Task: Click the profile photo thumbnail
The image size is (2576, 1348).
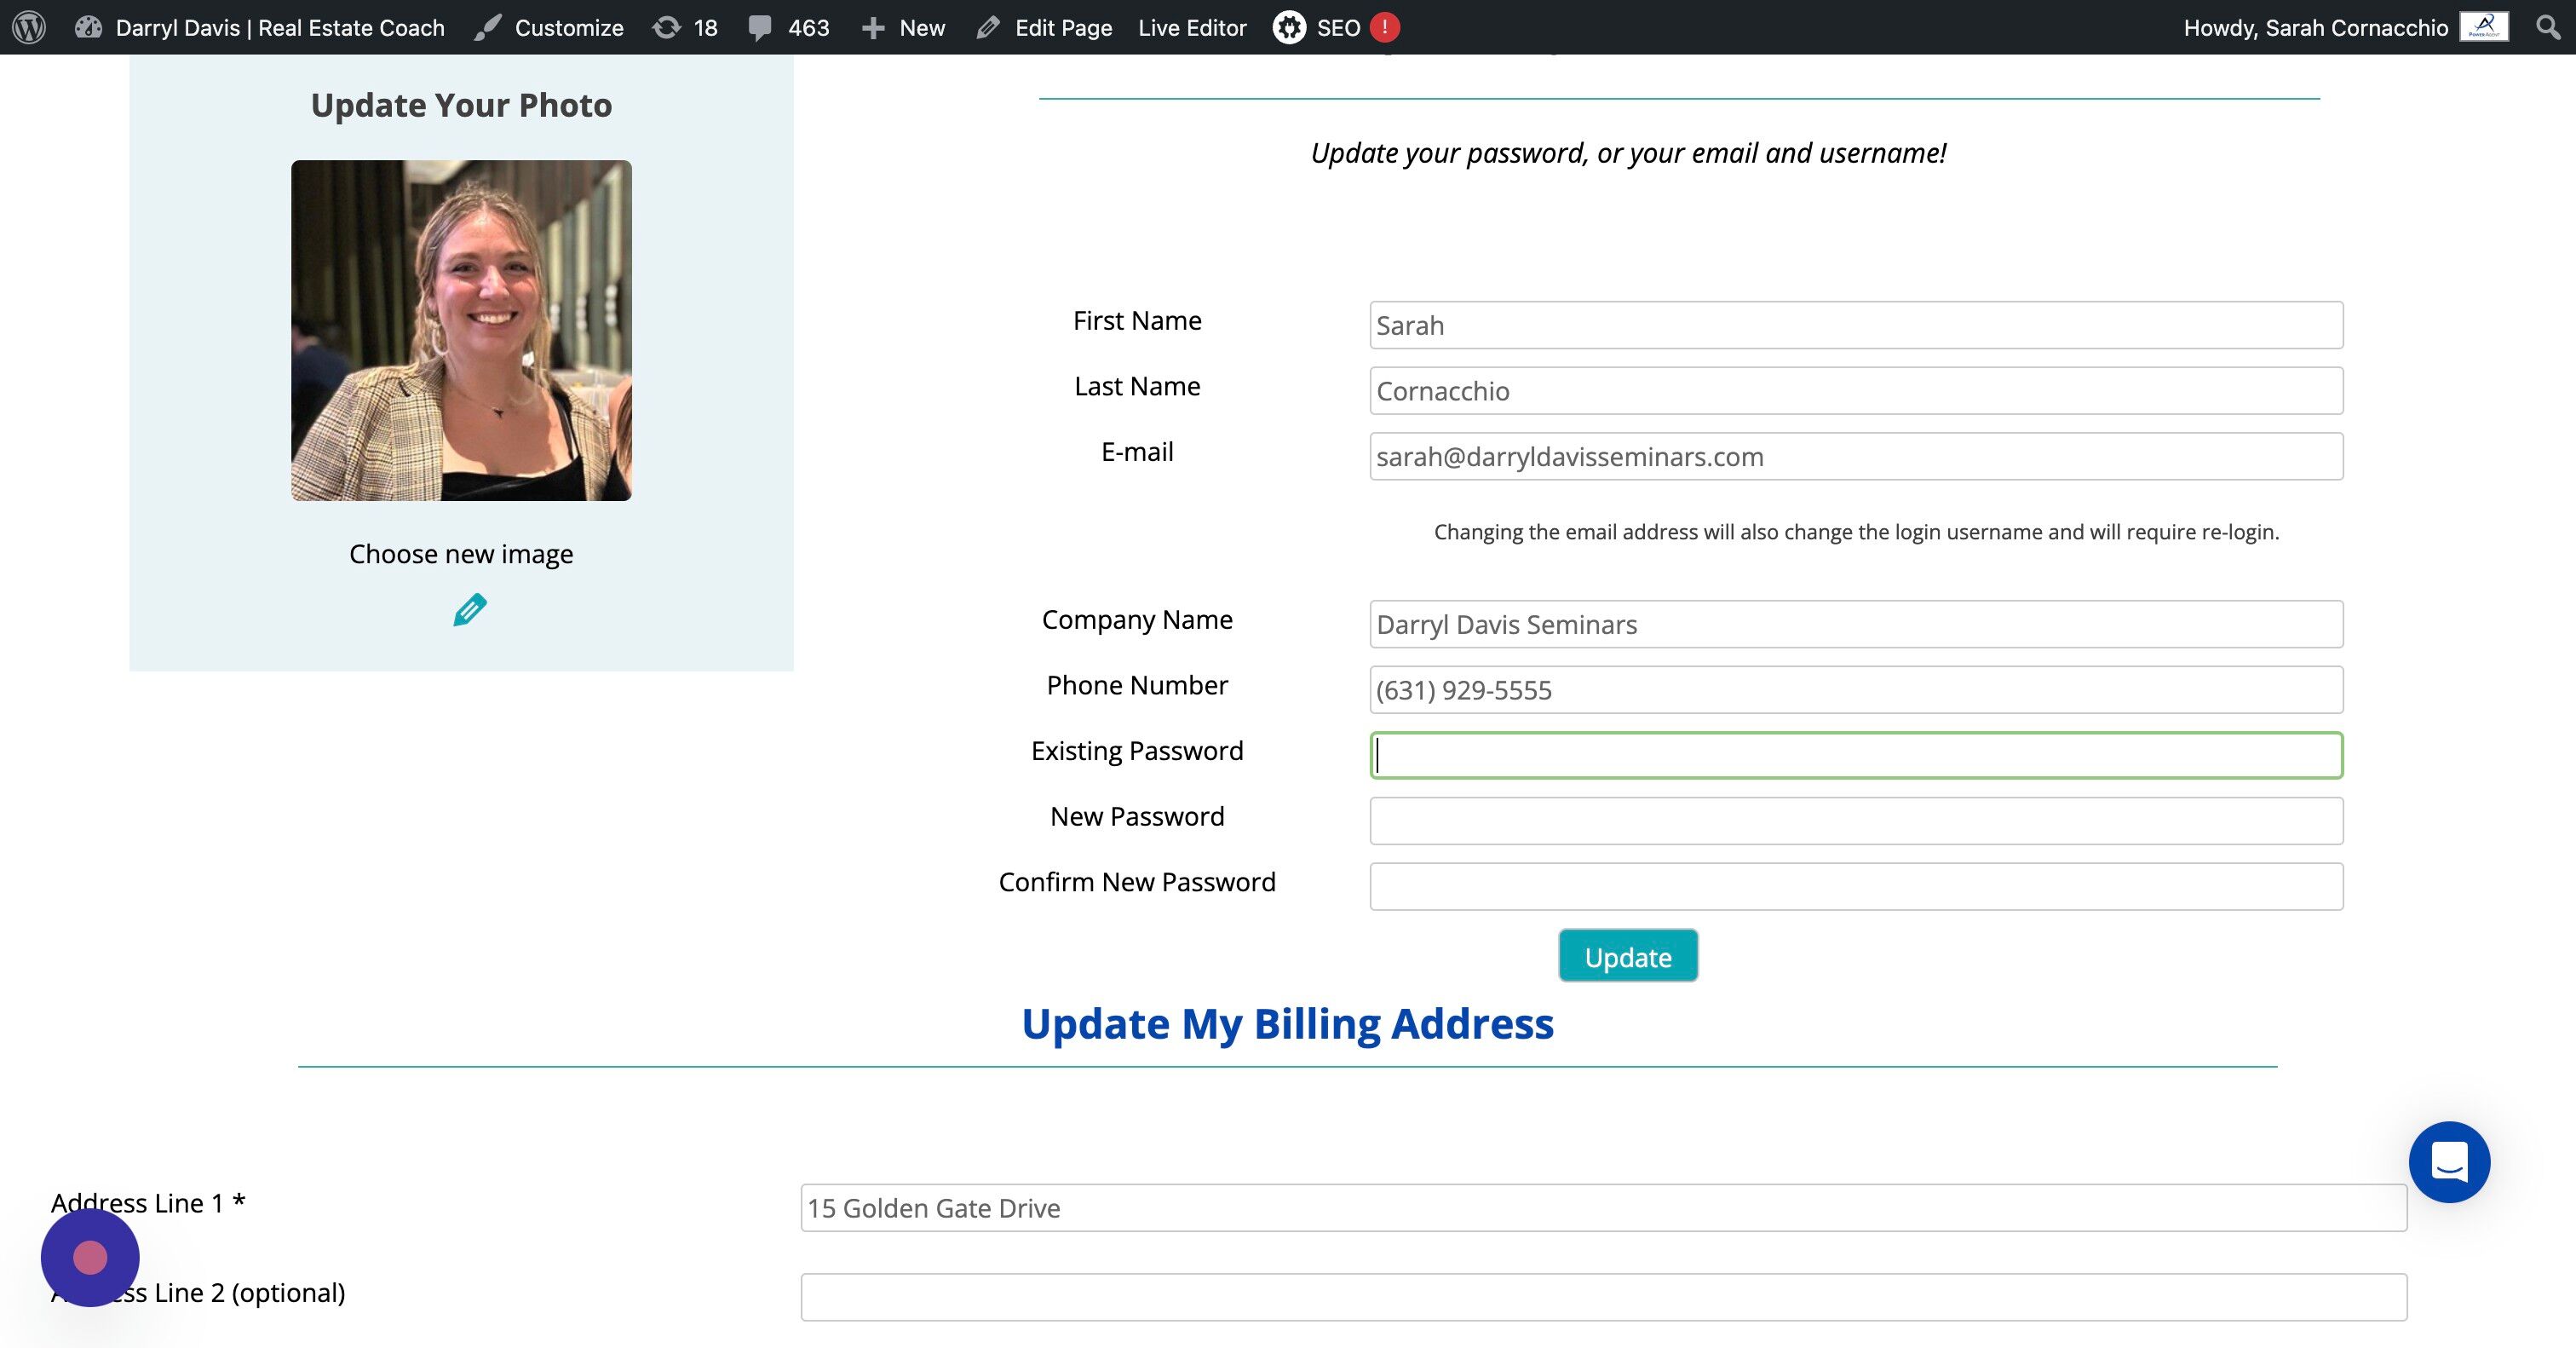Action: [x=461, y=330]
